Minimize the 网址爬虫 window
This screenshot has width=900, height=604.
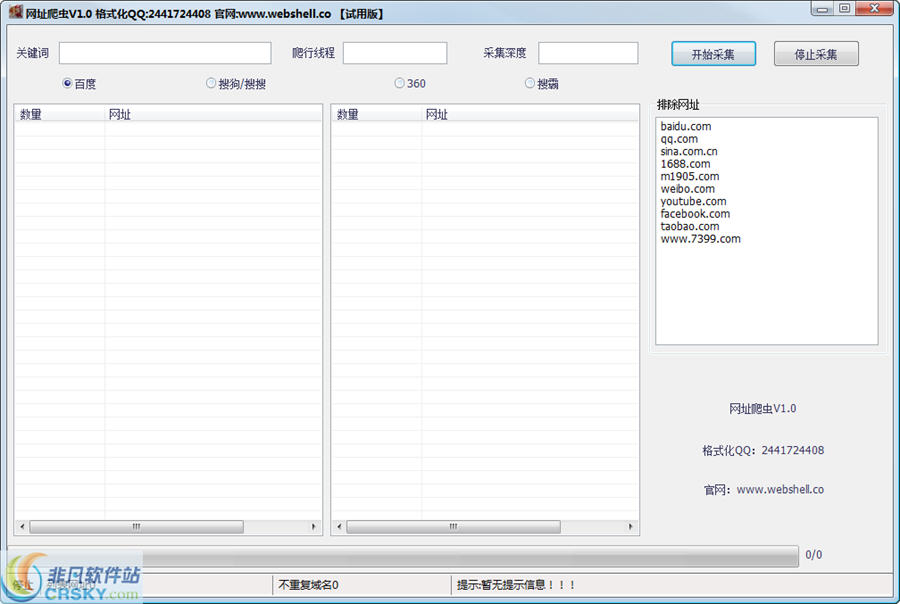[x=823, y=8]
